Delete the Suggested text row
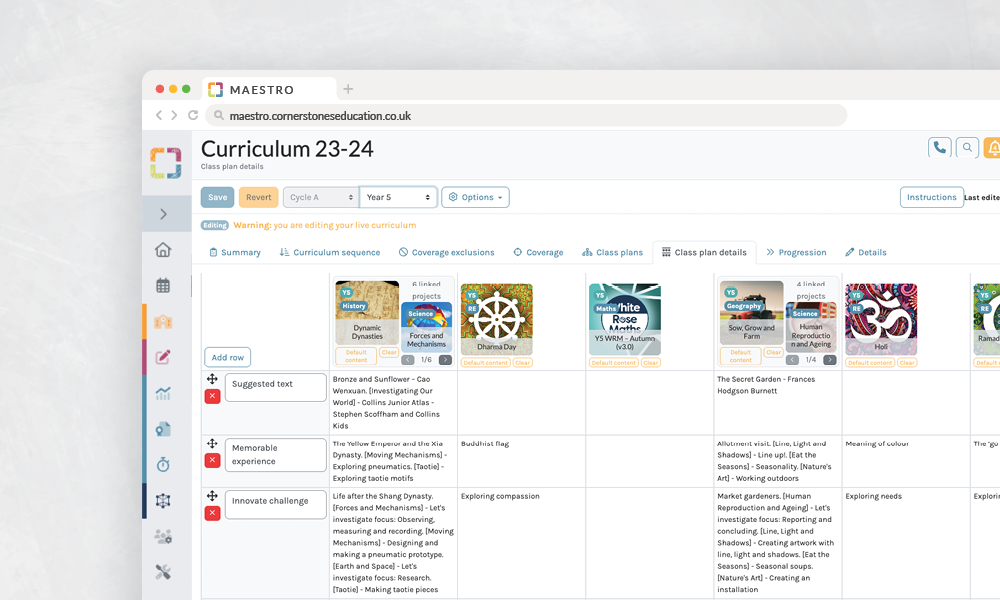This screenshot has width=1000, height=600. pyautogui.click(x=212, y=396)
